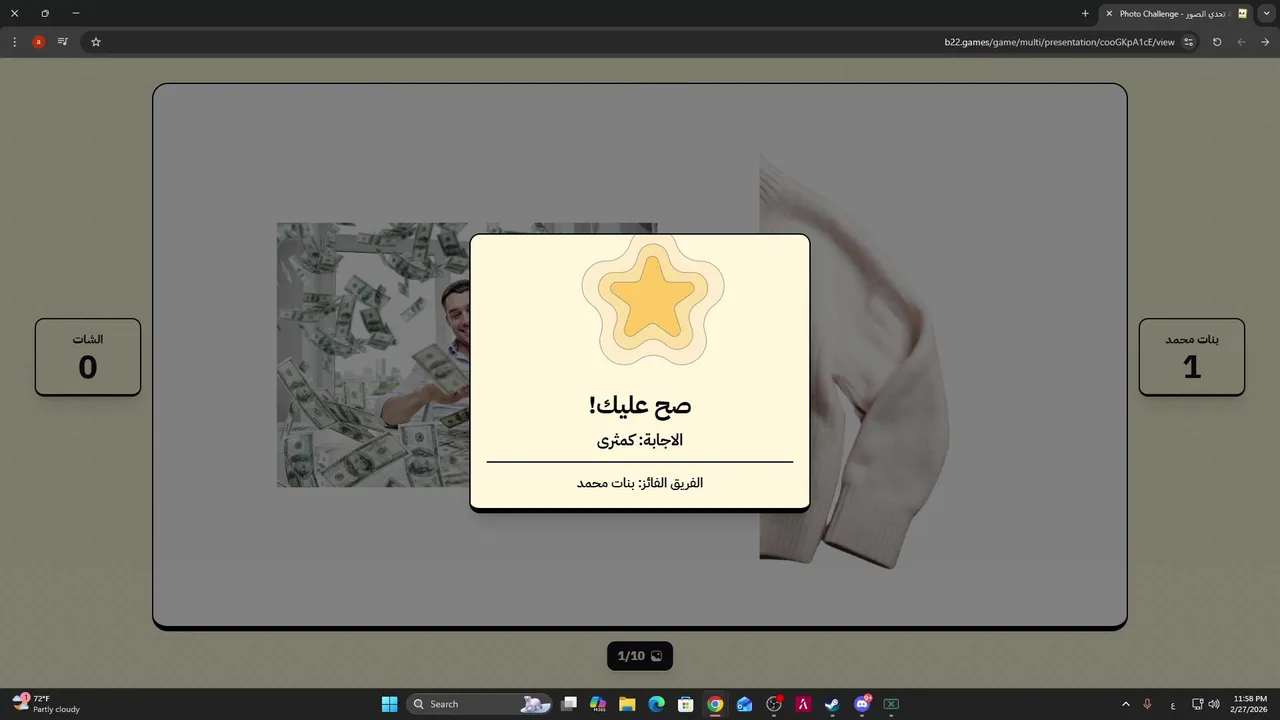Click the taskbar Search box
The image size is (1280, 720).
(x=480, y=704)
